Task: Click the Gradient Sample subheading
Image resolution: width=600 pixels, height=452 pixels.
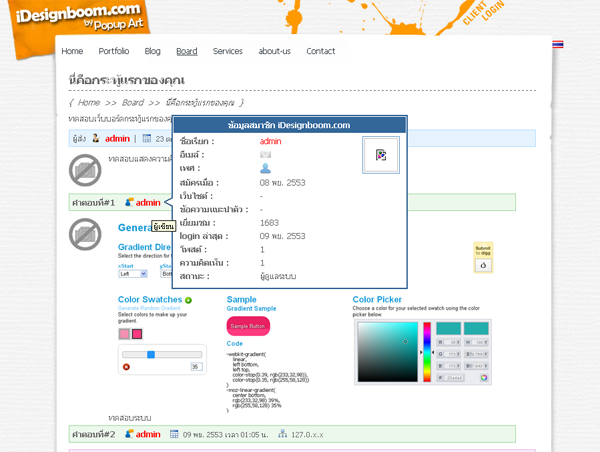Action: [251, 308]
